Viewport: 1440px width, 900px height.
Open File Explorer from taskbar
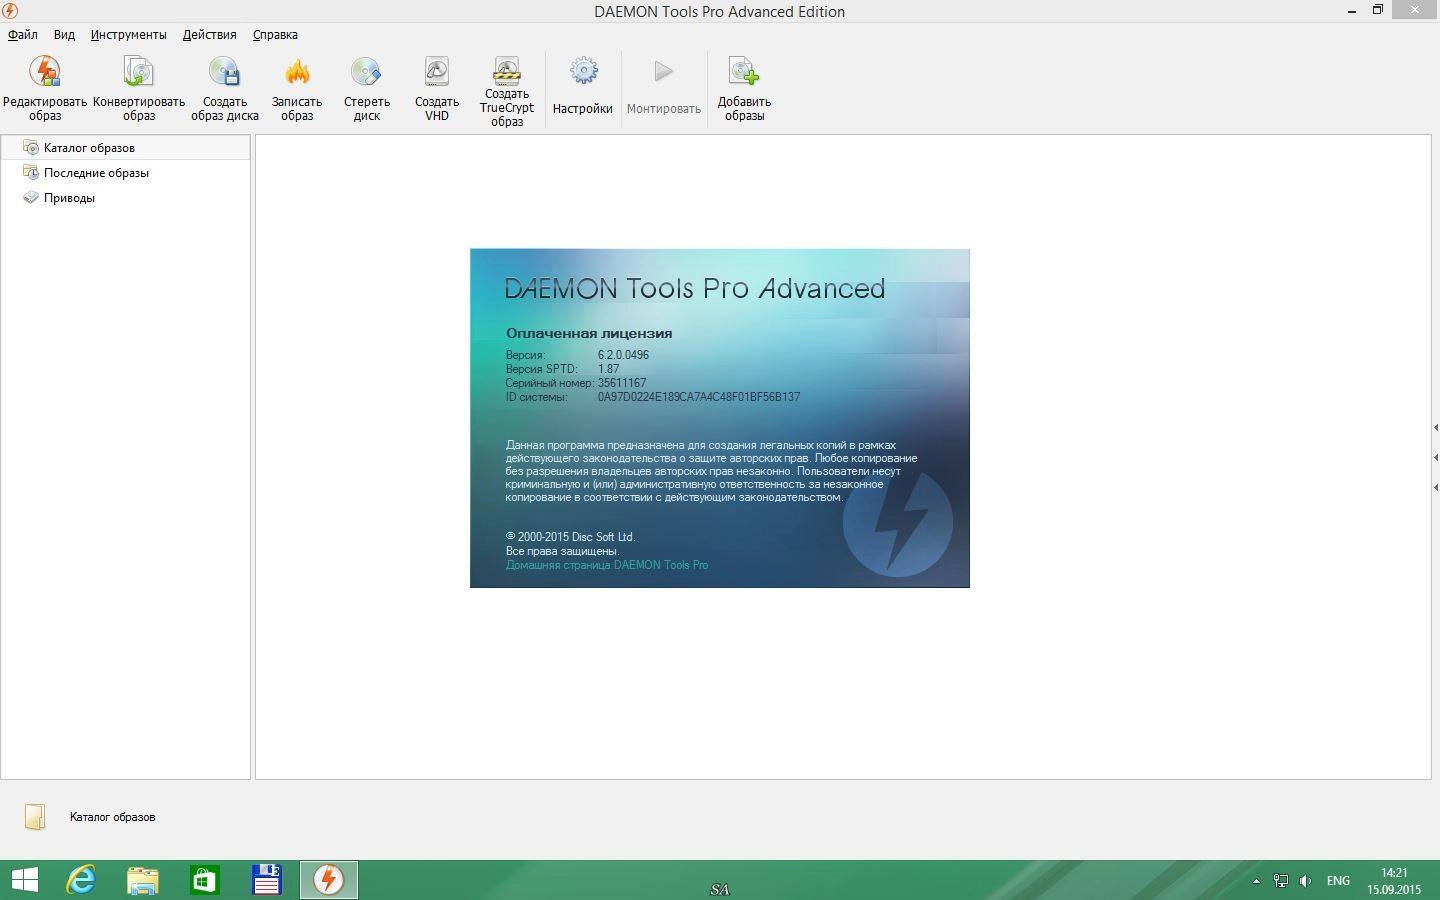point(143,880)
